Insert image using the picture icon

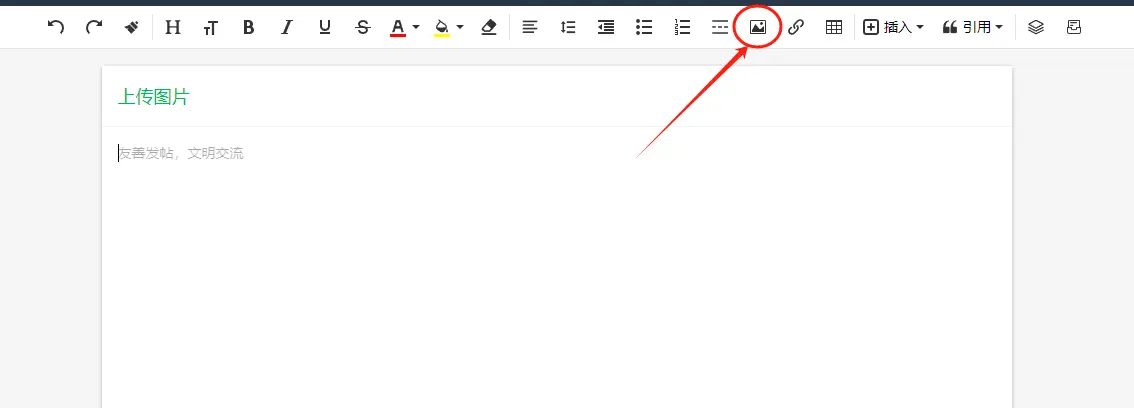(758, 27)
